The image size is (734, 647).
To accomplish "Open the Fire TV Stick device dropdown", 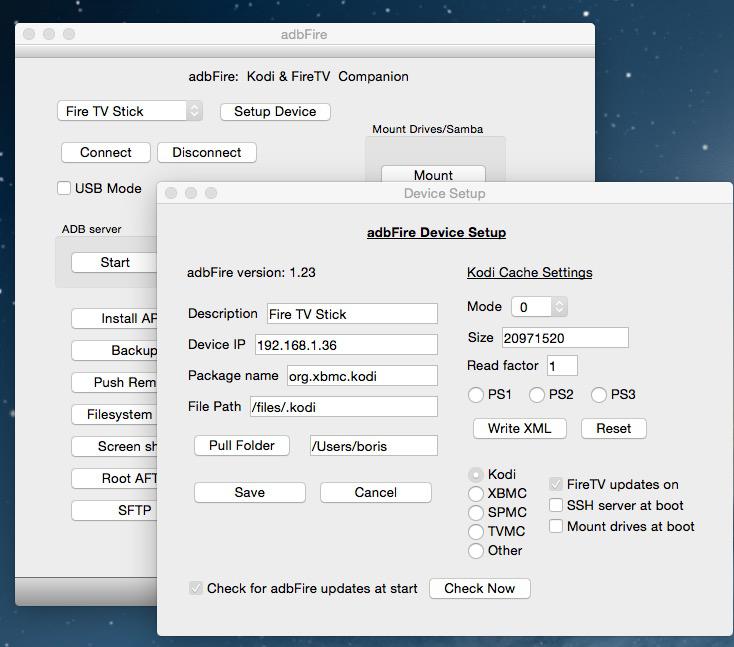I will (x=129, y=111).
